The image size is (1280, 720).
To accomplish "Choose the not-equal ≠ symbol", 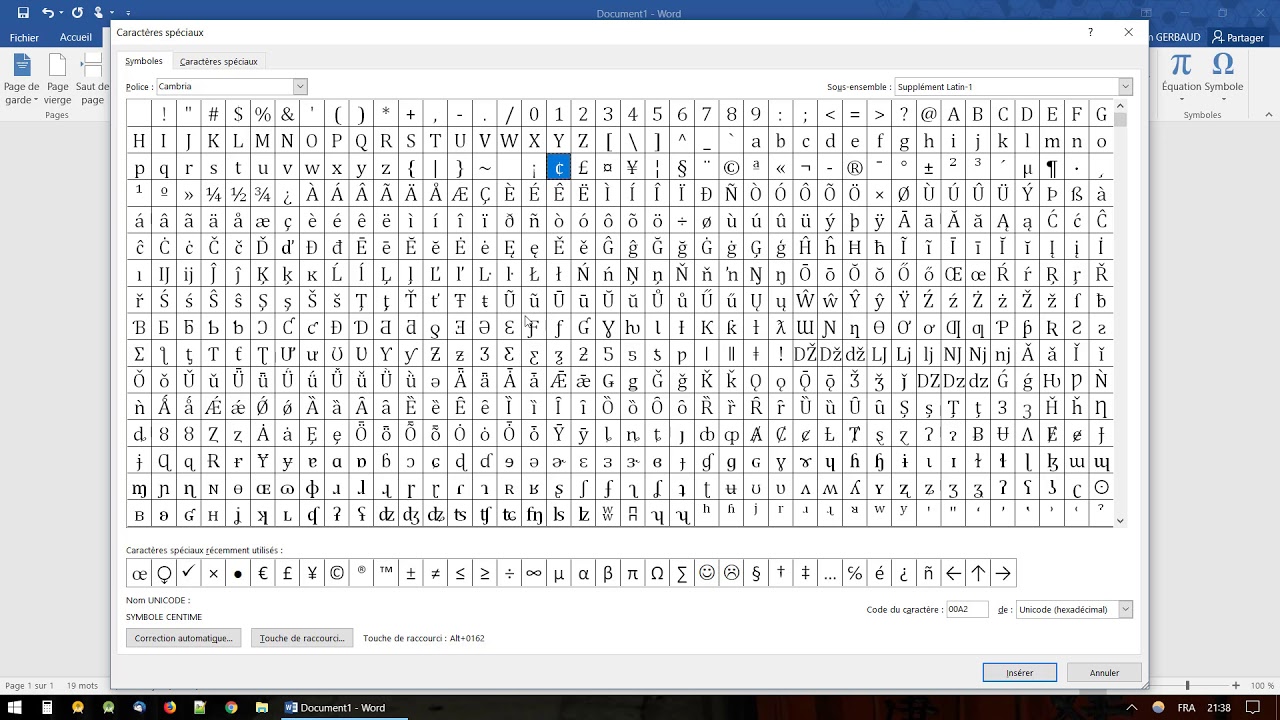I will point(435,573).
